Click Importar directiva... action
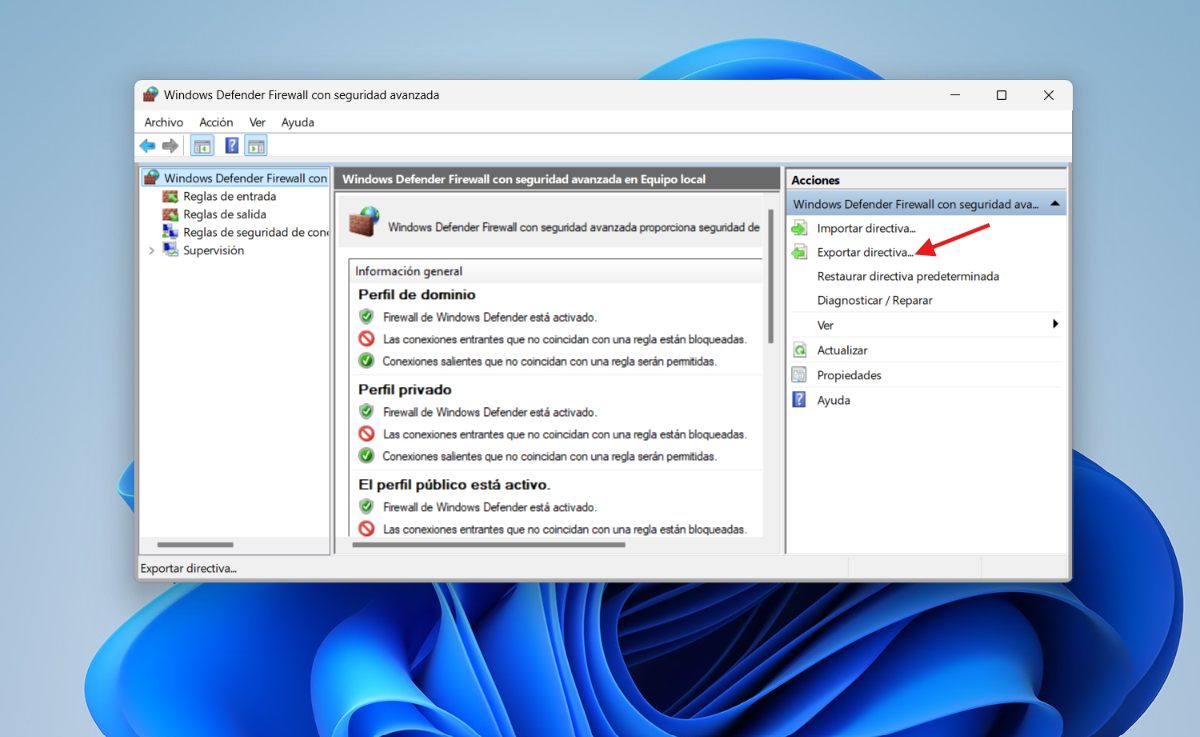1200x737 pixels. tap(866, 229)
